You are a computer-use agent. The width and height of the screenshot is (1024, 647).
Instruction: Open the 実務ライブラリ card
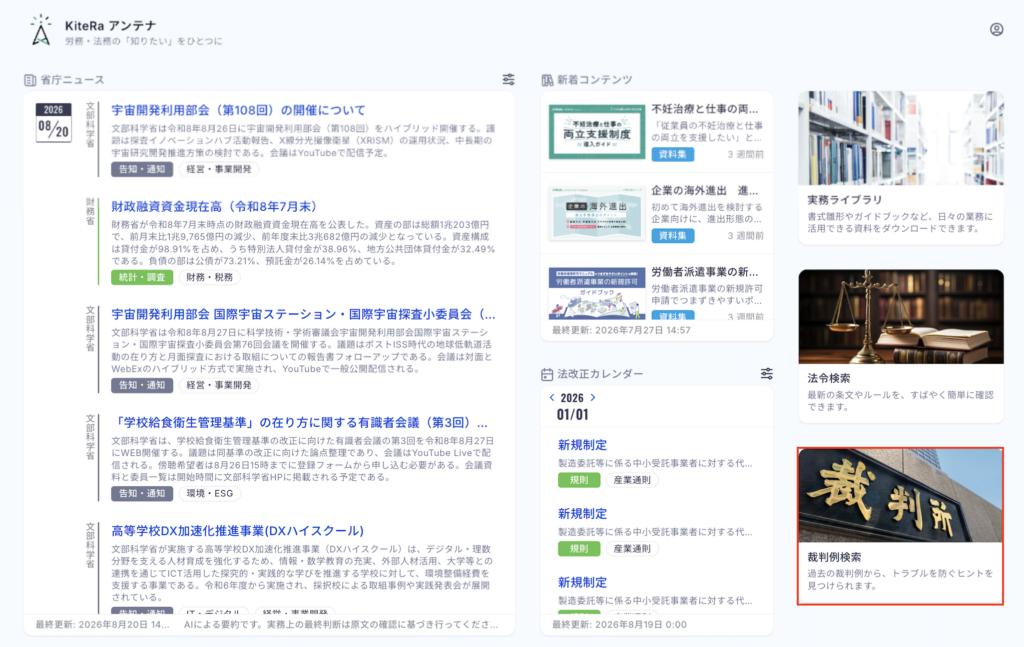[901, 168]
